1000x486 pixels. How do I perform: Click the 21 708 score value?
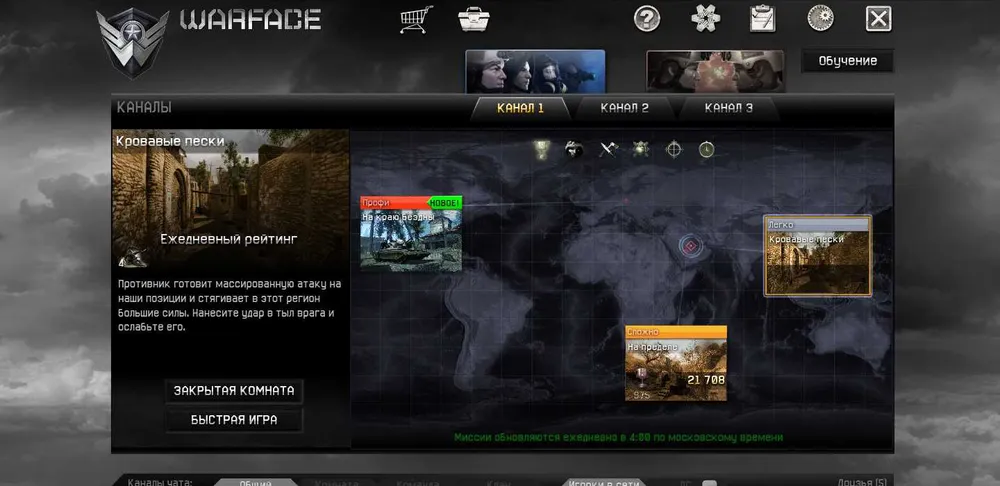coord(706,380)
